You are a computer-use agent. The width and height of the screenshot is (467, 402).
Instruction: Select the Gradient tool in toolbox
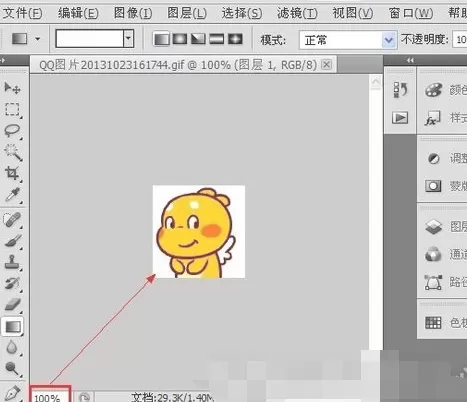(x=13, y=326)
